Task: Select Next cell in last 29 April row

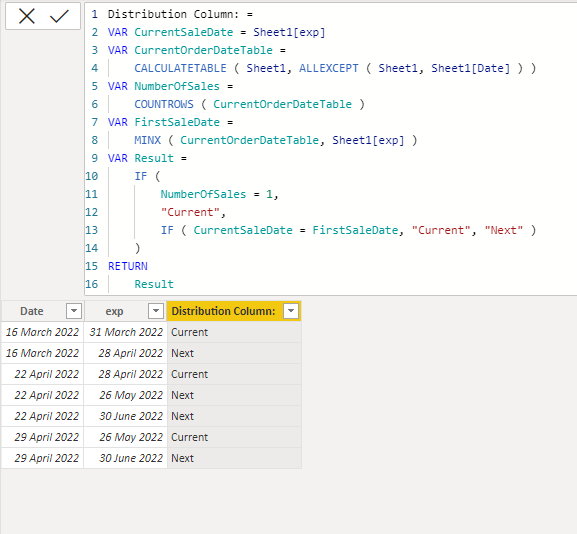Action: click(234, 458)
